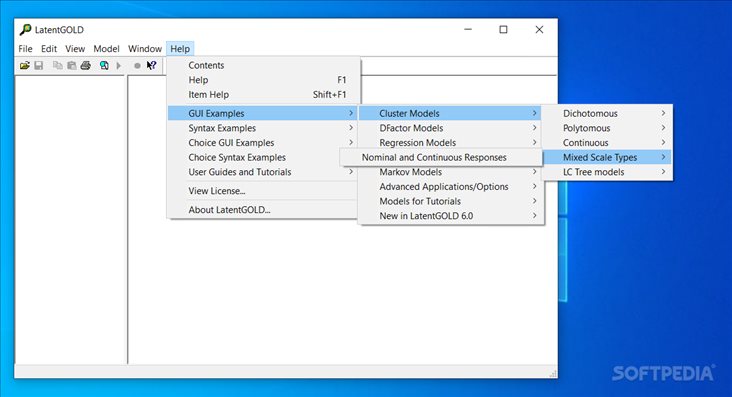
Task: Close the LatentGOLD window
Action: pos(539,29)
